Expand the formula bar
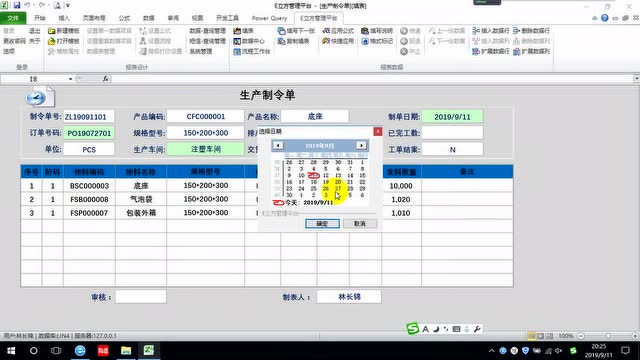The width and height of the screenshot is (640, 360). (636, 78)
